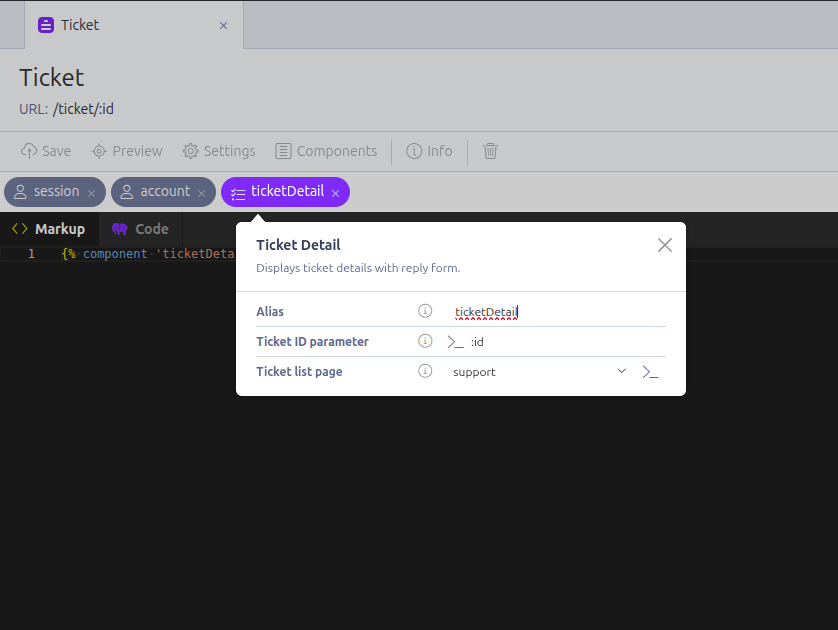The image size is (838, 630).
Task: Remove the ticketDetail component via its x
Action: coord(336,193)
